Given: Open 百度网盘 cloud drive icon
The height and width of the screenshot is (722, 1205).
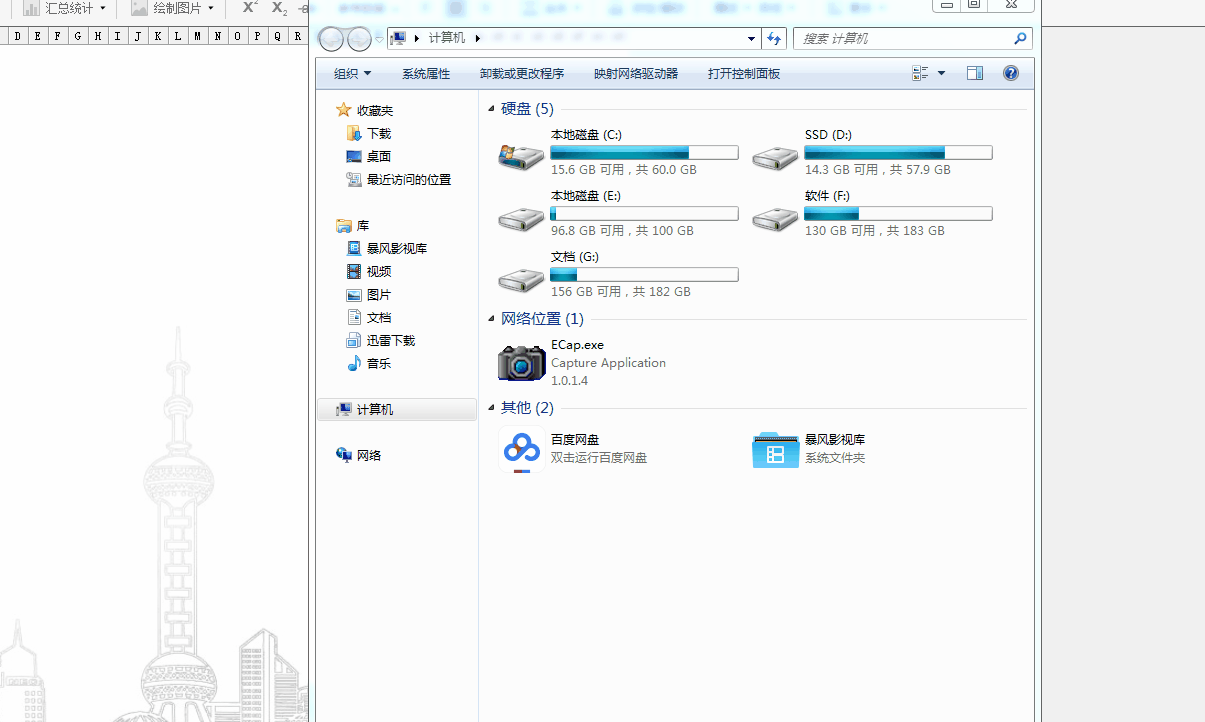Looking at the screenshot, I should pyautogui.click(x=521, y=449).
